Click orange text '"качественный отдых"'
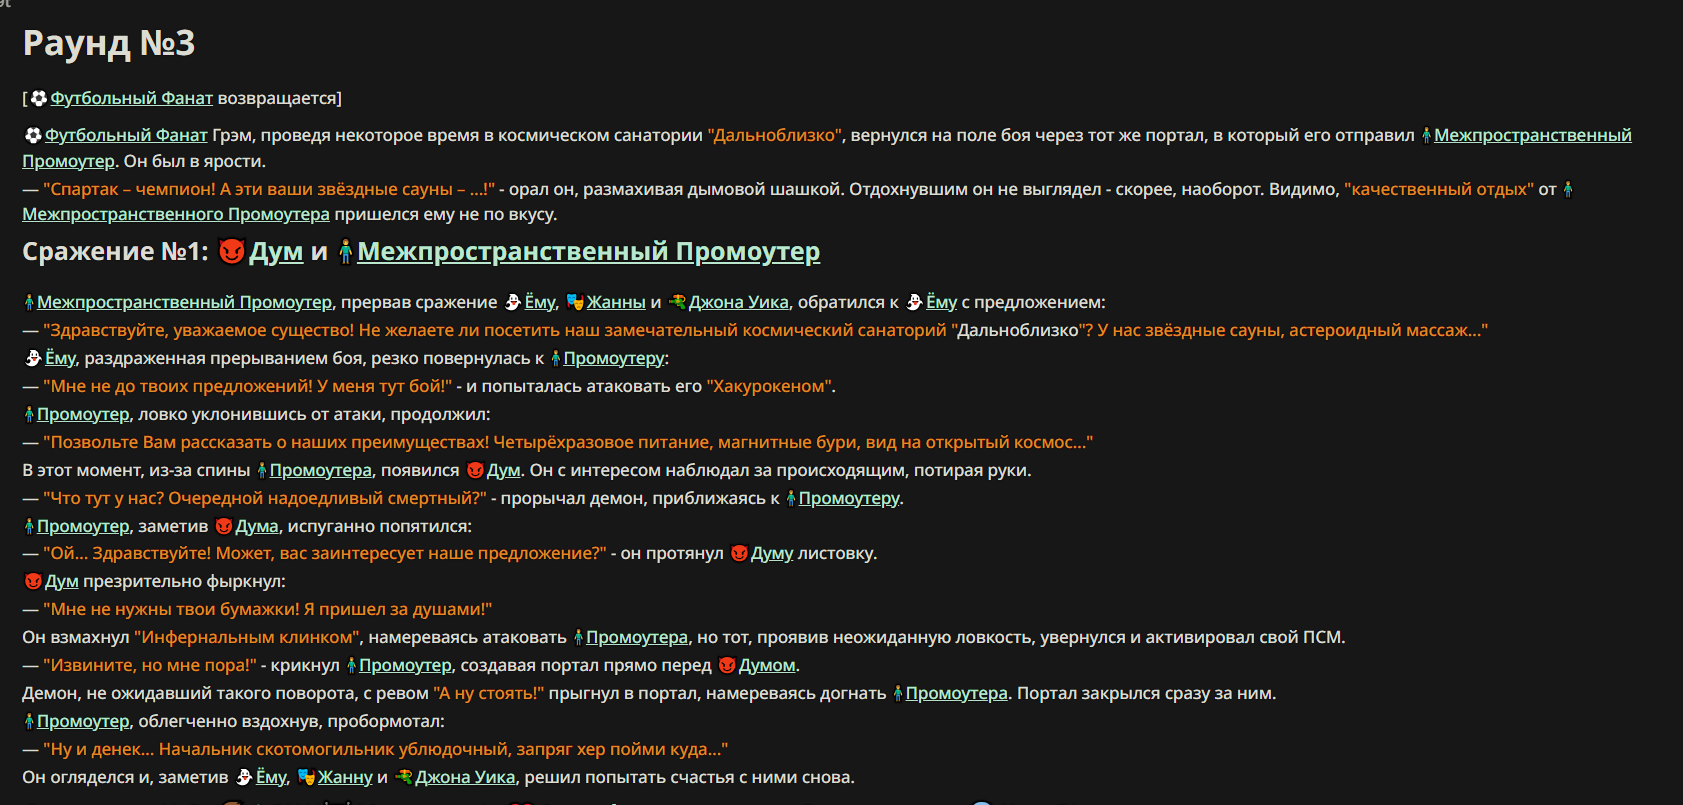 pos(1439,189)
